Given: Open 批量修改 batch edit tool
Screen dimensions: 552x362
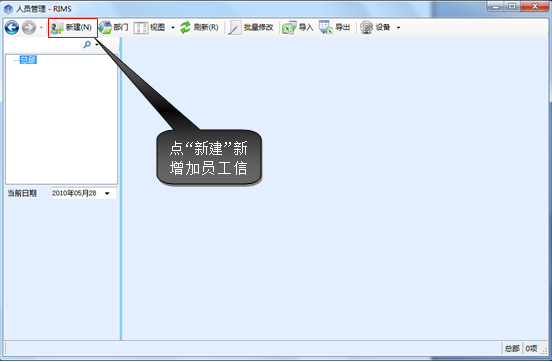Looking at the screenshot, I should pos(251,27).
